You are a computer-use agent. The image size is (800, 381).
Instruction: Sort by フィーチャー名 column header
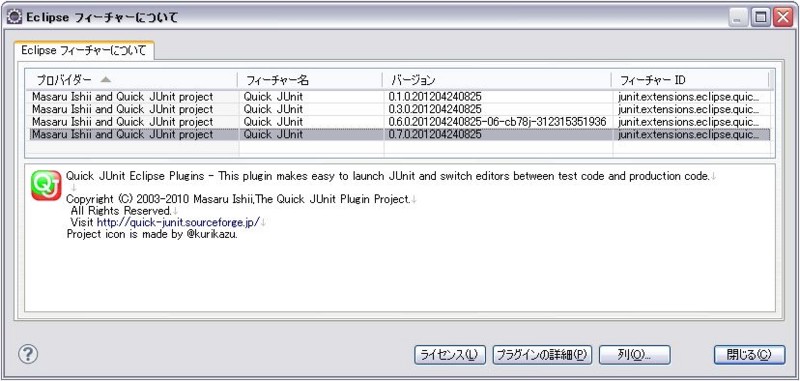coord(310,80)
